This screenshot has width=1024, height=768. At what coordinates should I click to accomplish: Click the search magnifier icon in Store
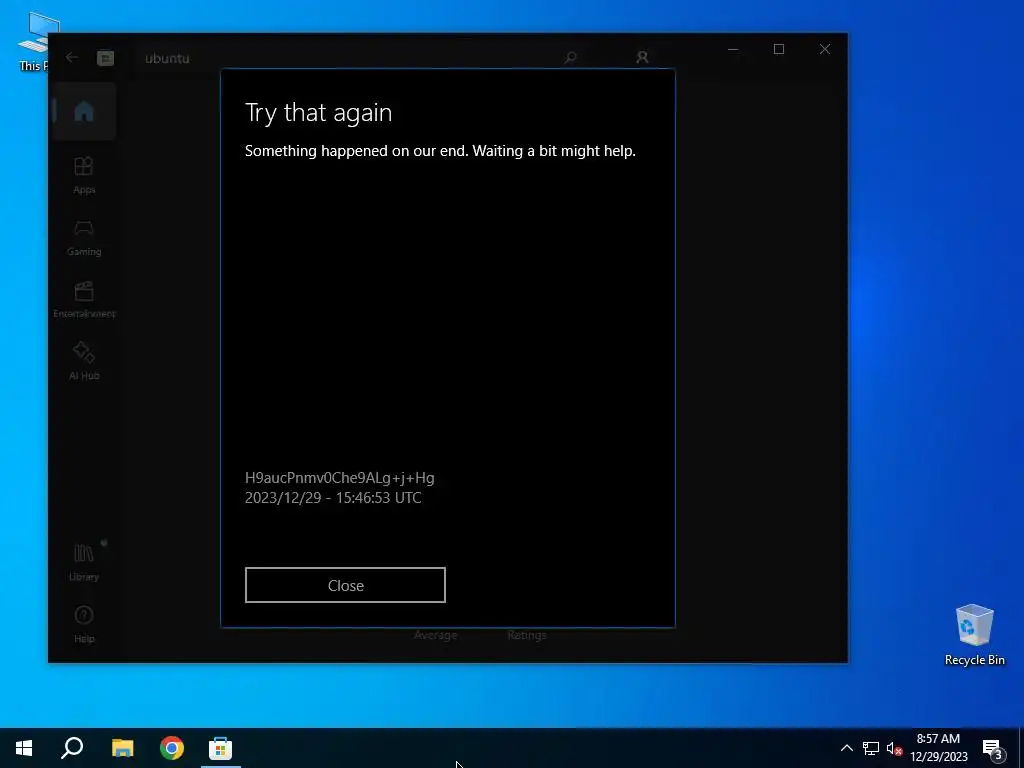(x=570, y=58)
